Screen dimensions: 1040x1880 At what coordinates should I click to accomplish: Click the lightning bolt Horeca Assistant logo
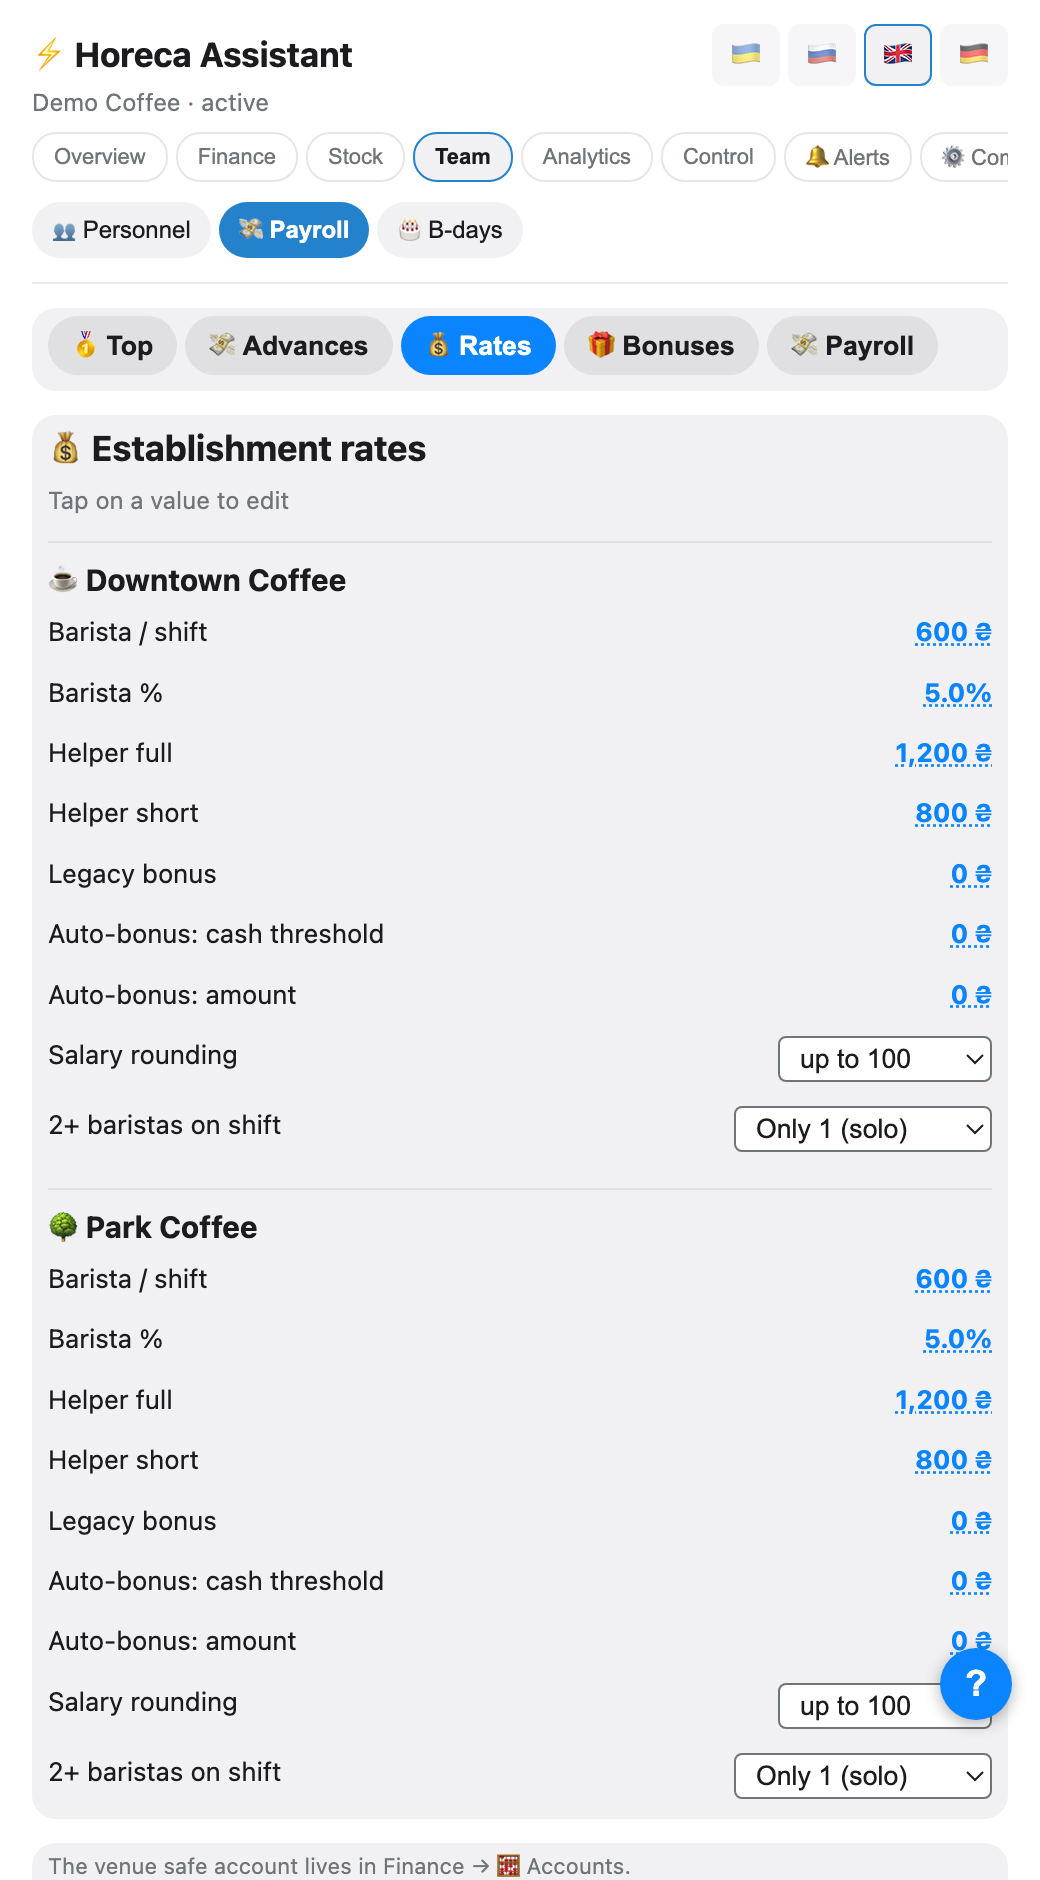tap(48, 54)
